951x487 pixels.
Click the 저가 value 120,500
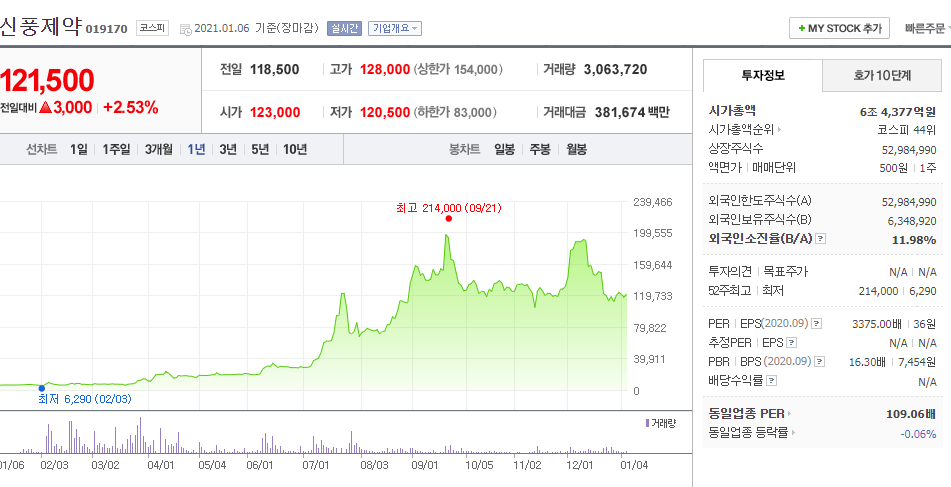(385, 112)
